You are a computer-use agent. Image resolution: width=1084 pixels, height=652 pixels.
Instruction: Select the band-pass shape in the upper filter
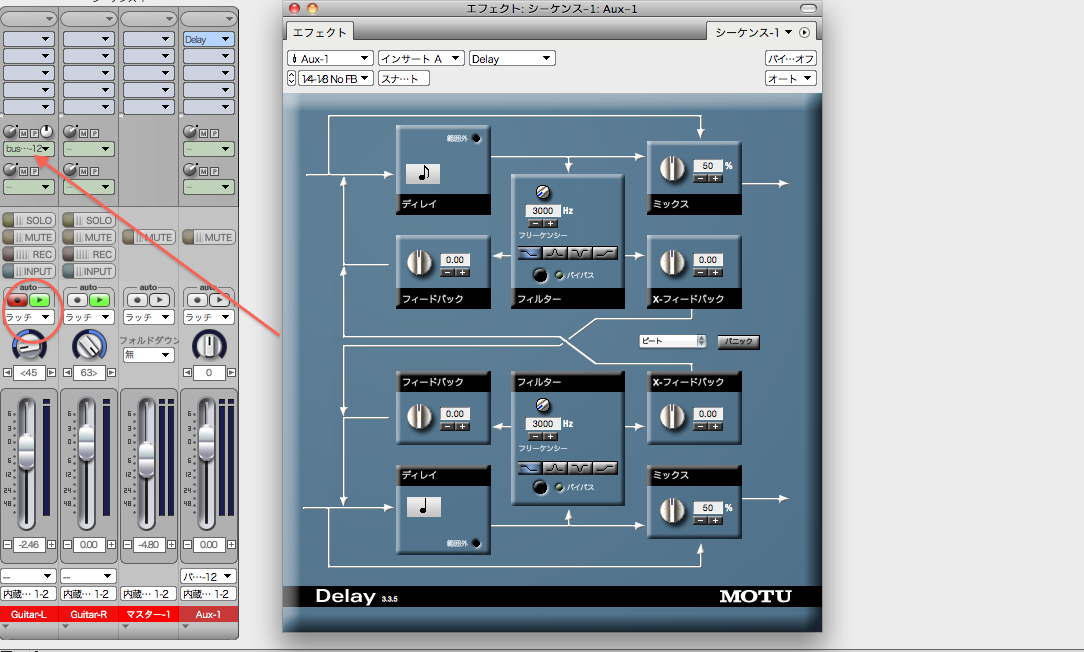point(555,254)
